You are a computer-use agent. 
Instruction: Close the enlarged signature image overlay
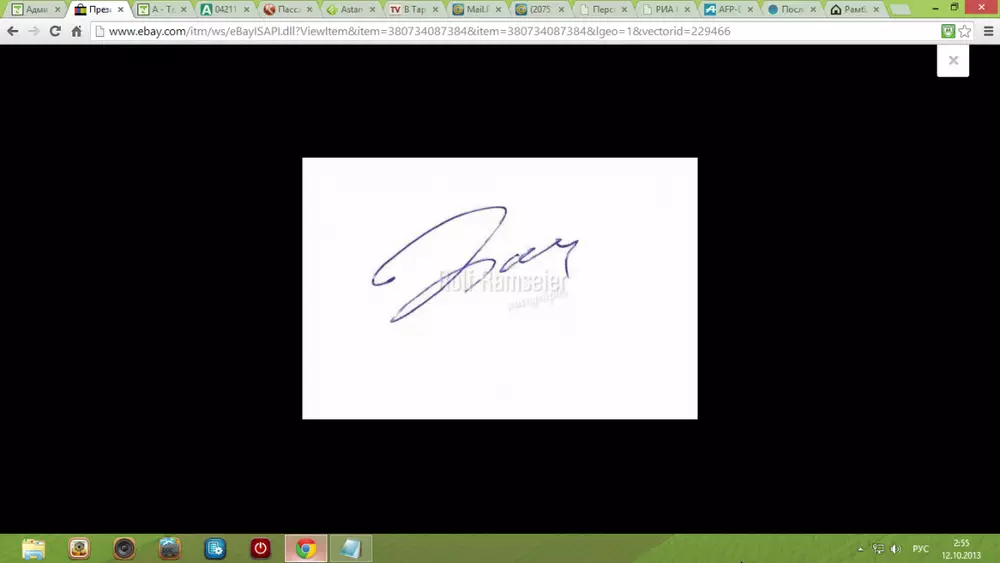[x=953, y=60]
